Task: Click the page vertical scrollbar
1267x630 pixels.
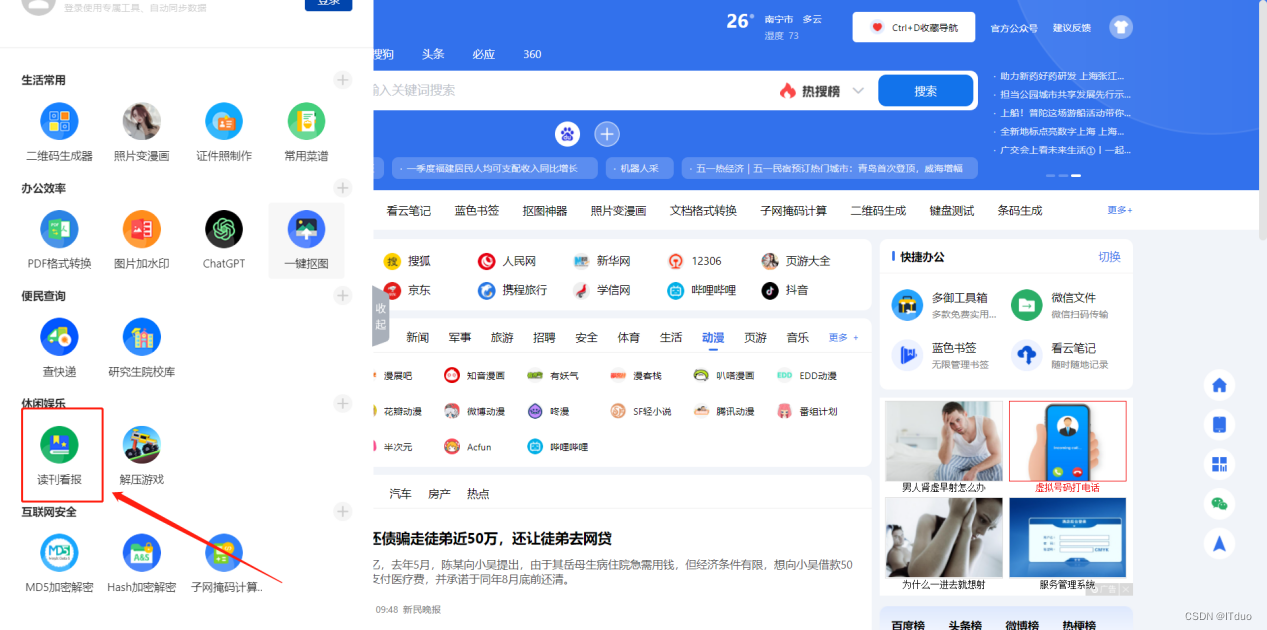Action: coord(1262,120)
